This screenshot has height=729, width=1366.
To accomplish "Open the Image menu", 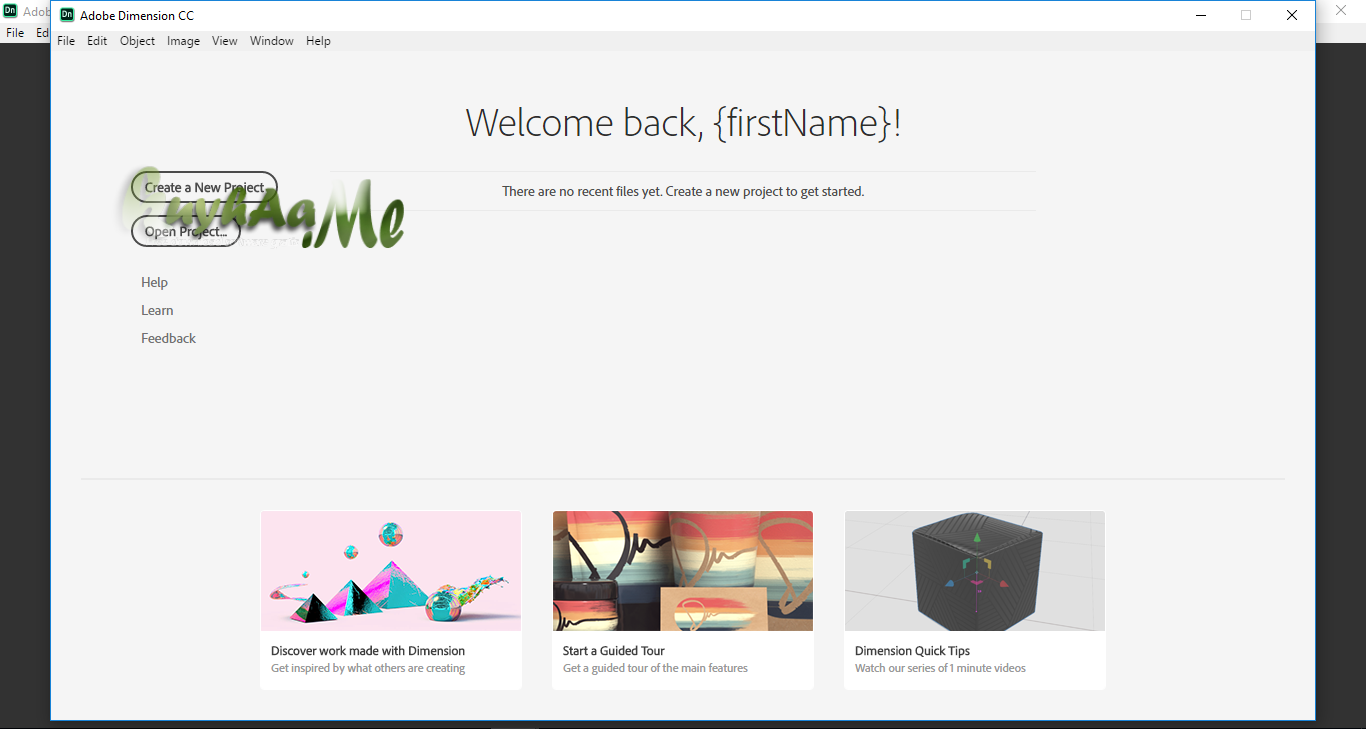I will (183, 41).
